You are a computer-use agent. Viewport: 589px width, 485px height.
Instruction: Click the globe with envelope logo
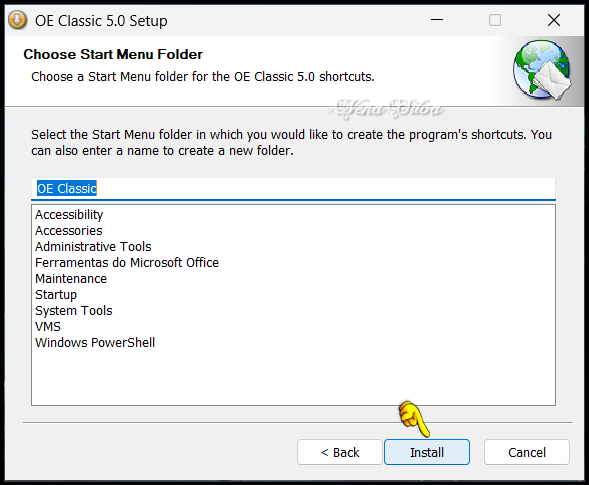coord(542,70)
